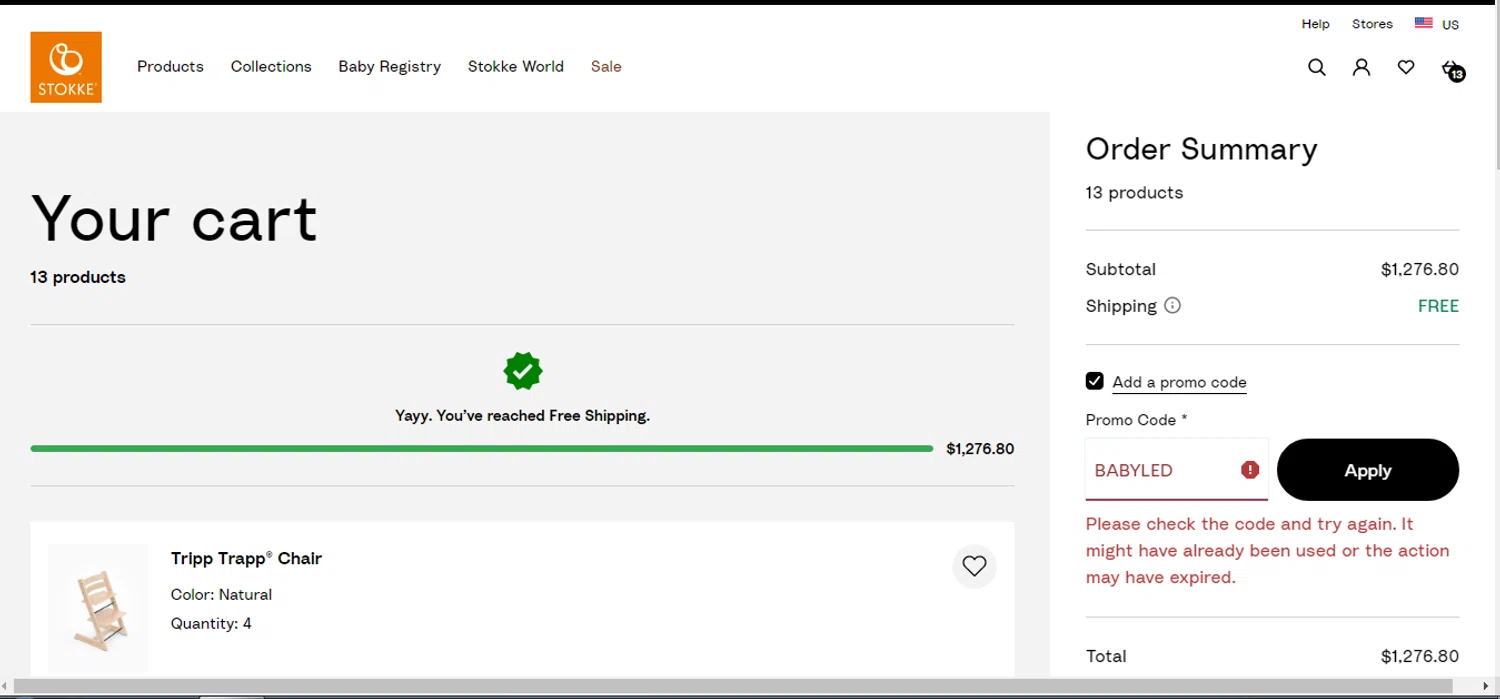
Task: Open the Stokke logo homepage
Action: tap(66, 67)
